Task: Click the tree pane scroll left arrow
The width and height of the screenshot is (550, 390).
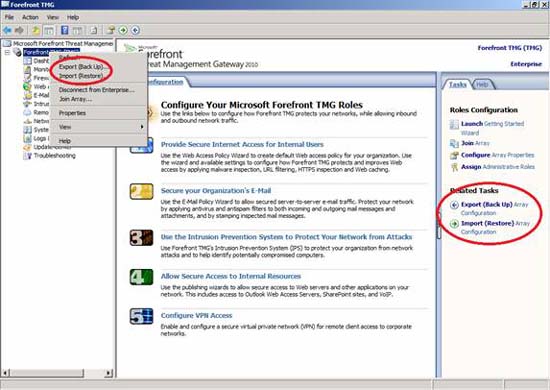Action: 5,373
